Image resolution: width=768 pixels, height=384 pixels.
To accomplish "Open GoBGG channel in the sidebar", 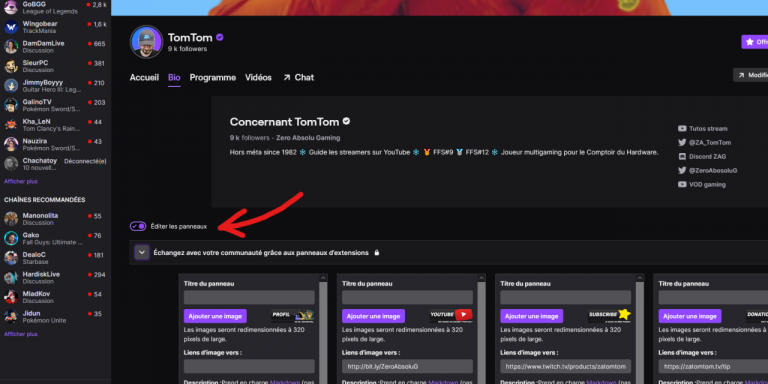I will coord(55,7).
